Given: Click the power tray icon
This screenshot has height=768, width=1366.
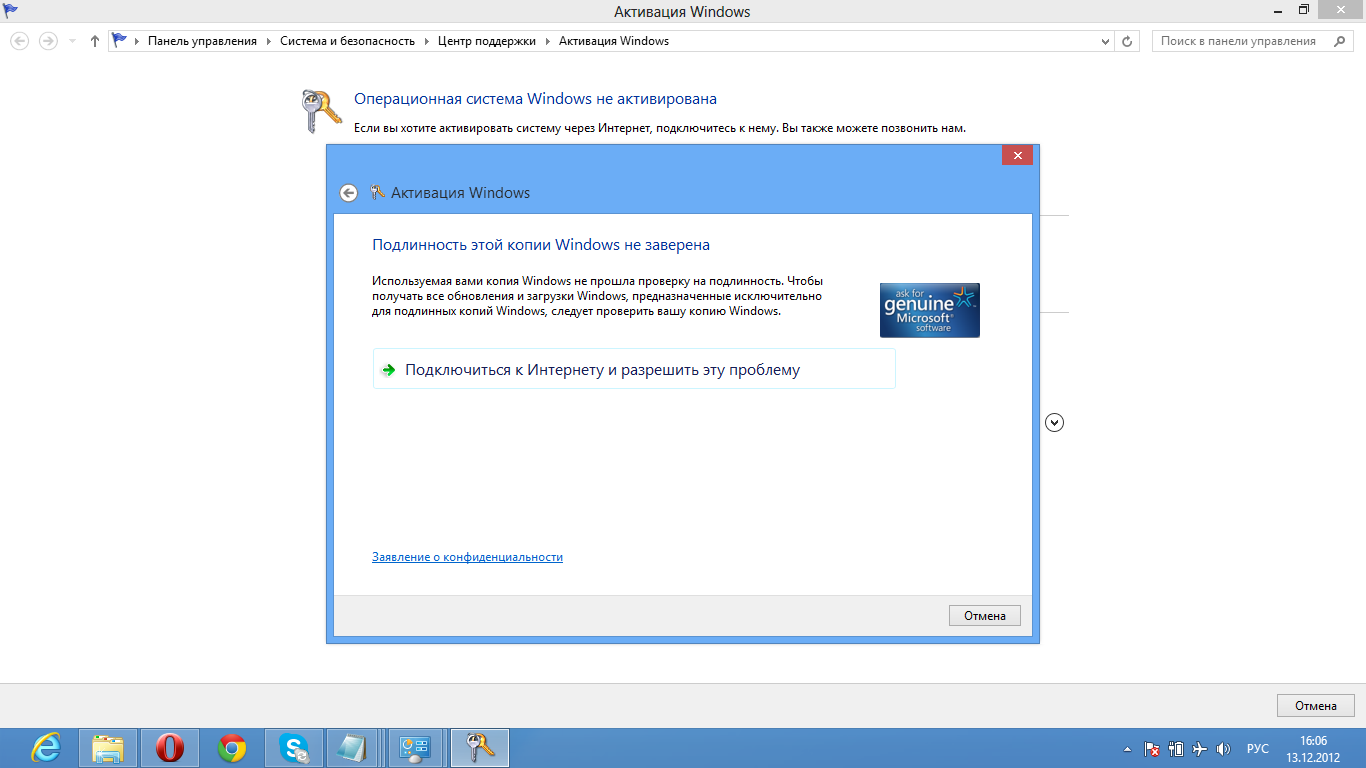Looking at the screenshot, I should pos(1176,749).
